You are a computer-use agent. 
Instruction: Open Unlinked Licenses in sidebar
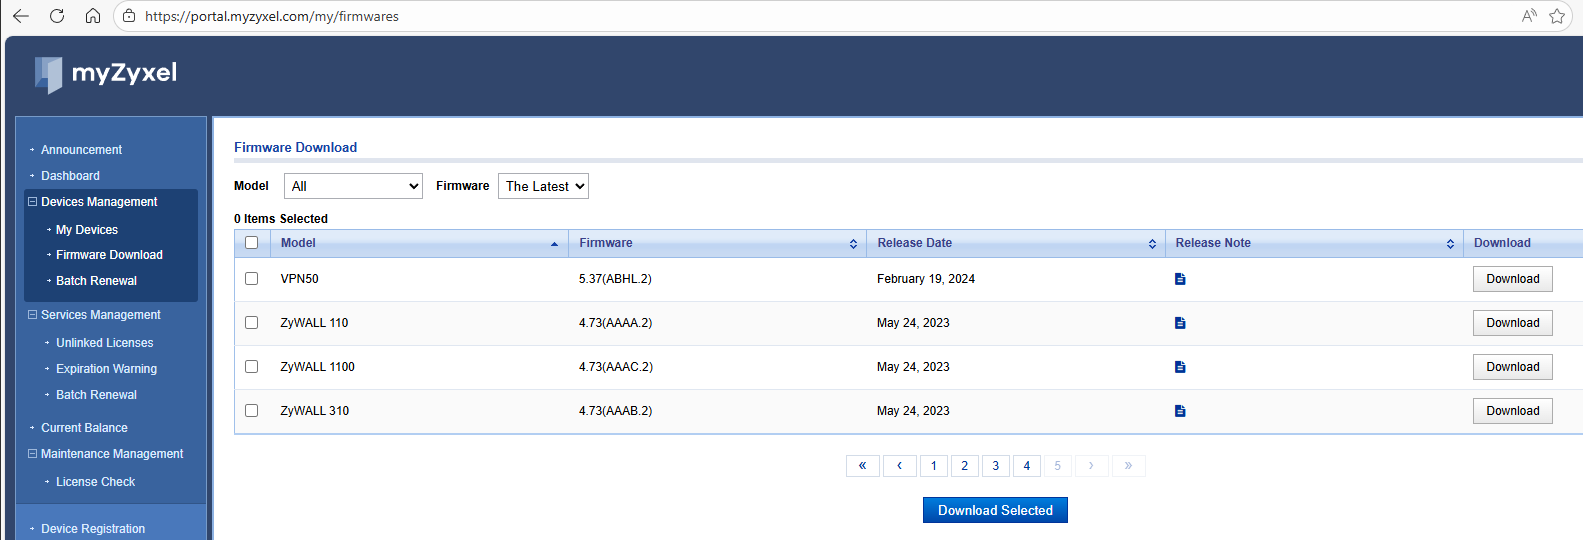104,343
